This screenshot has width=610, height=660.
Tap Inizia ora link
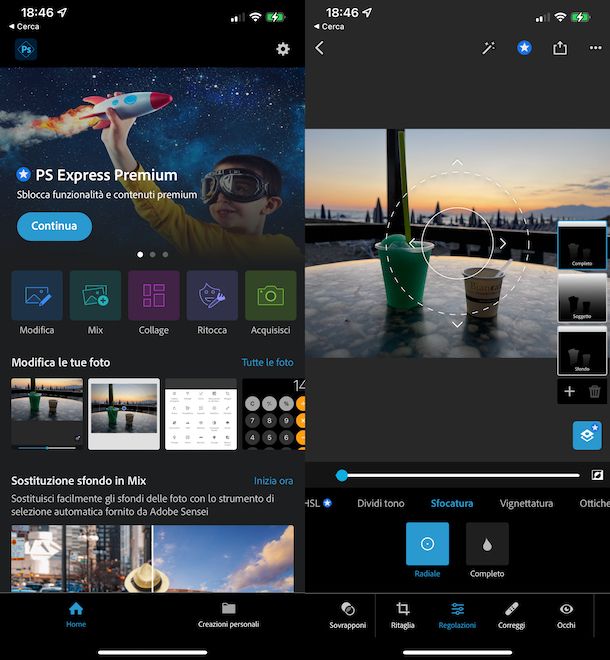(273, 481)
